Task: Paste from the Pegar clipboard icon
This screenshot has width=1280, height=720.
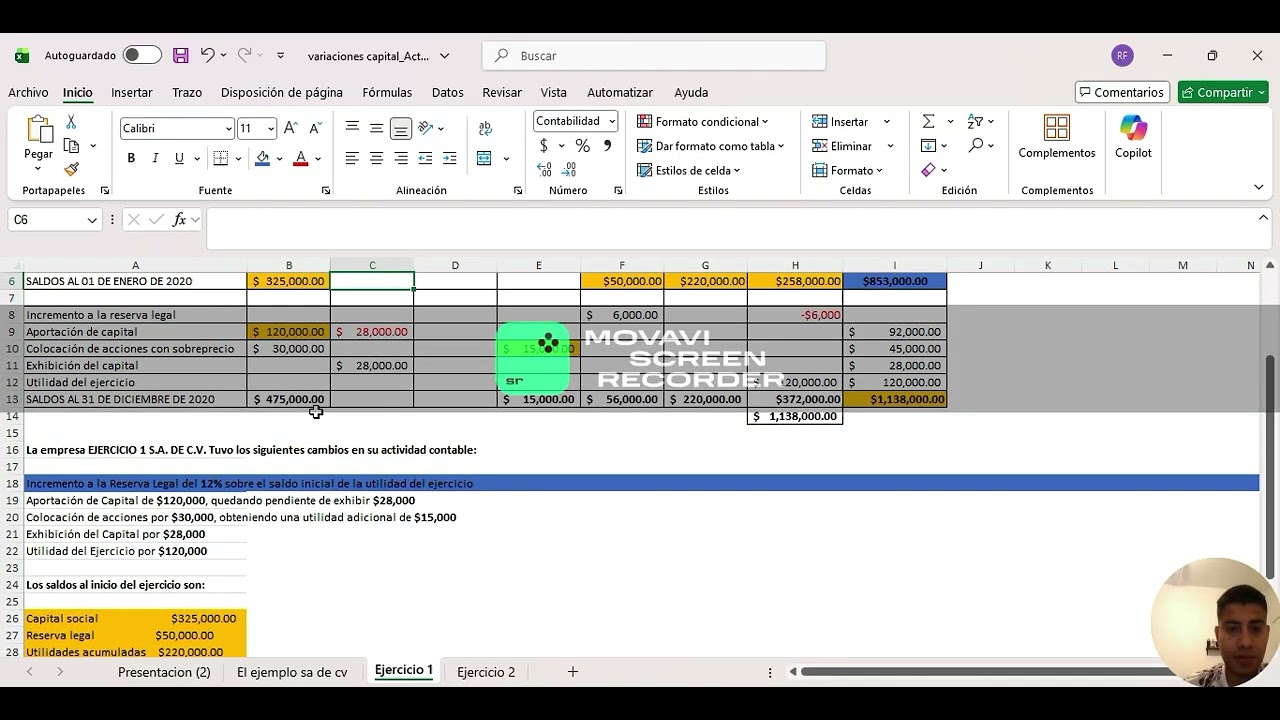Action: (39, 130)
